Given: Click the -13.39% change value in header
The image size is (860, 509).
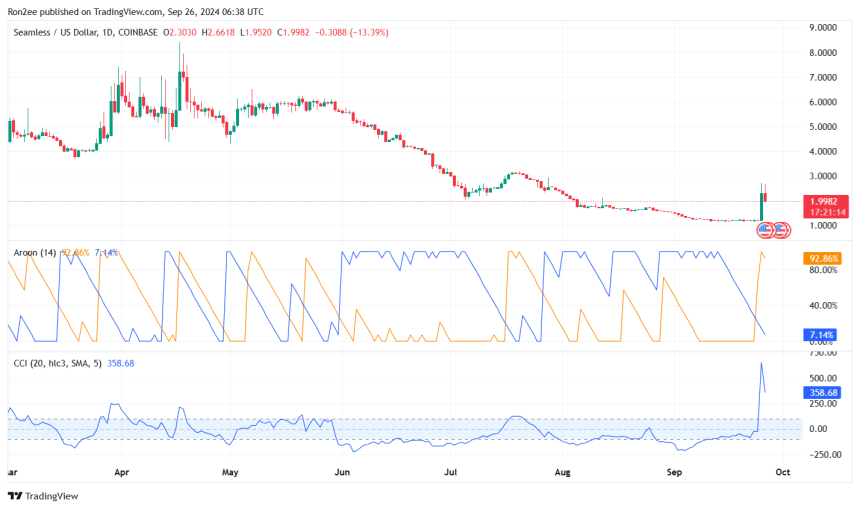Looking at the screenshot, I should point(369,33).
